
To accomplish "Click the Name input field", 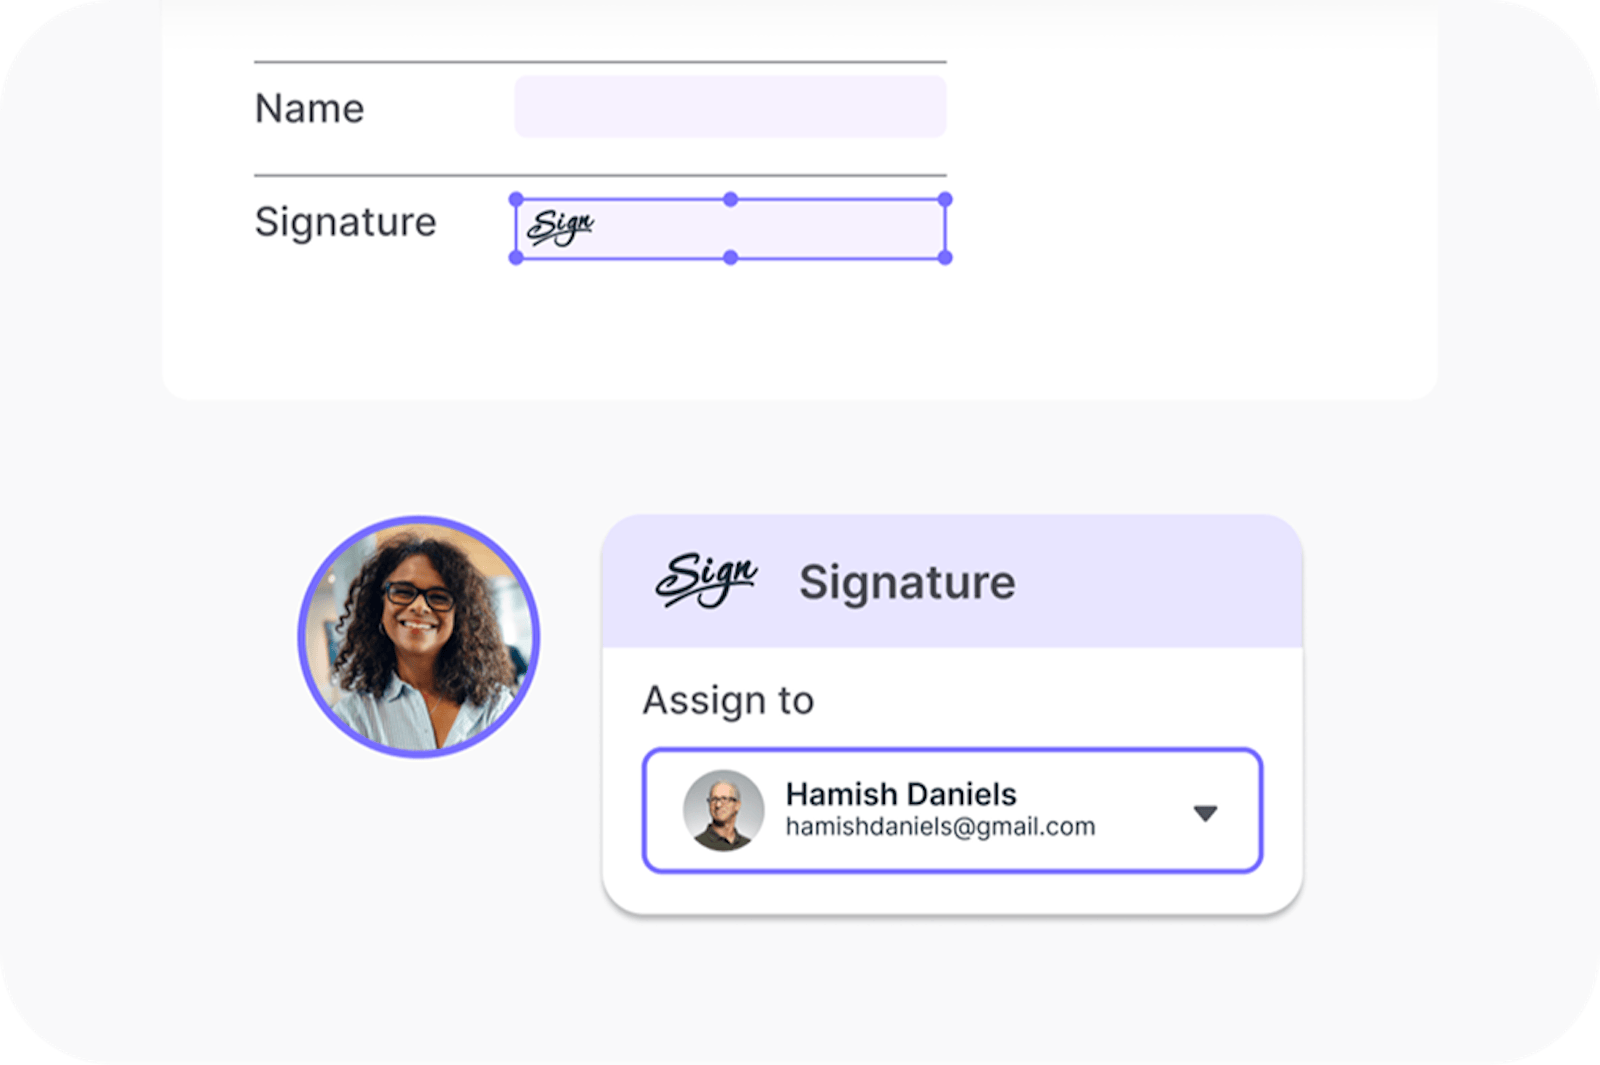I will pos(730,107).
